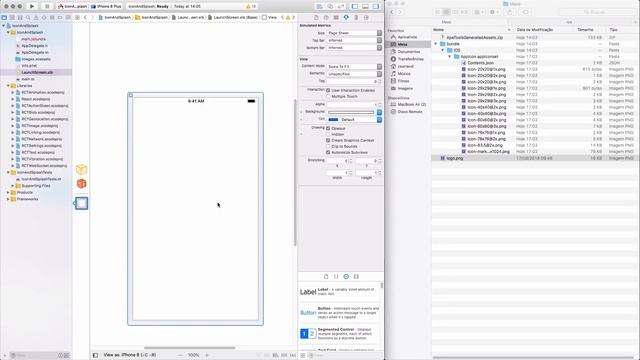Uncheck User Interaction Enabled
This screenshot has width=640, height=360.
(x=328, y=90)
